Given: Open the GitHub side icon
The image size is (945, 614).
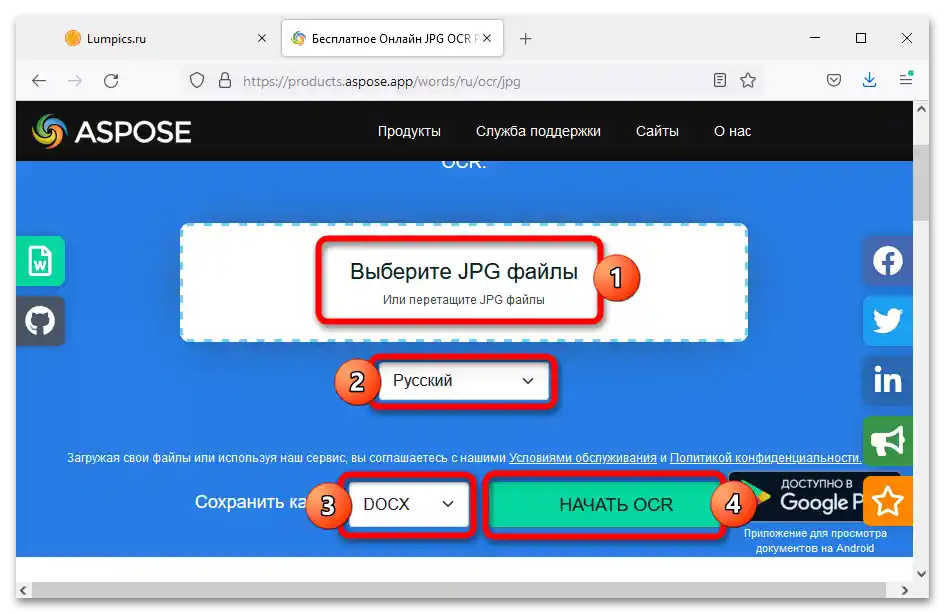Looking at the screenshot, I should pos(40,321).
